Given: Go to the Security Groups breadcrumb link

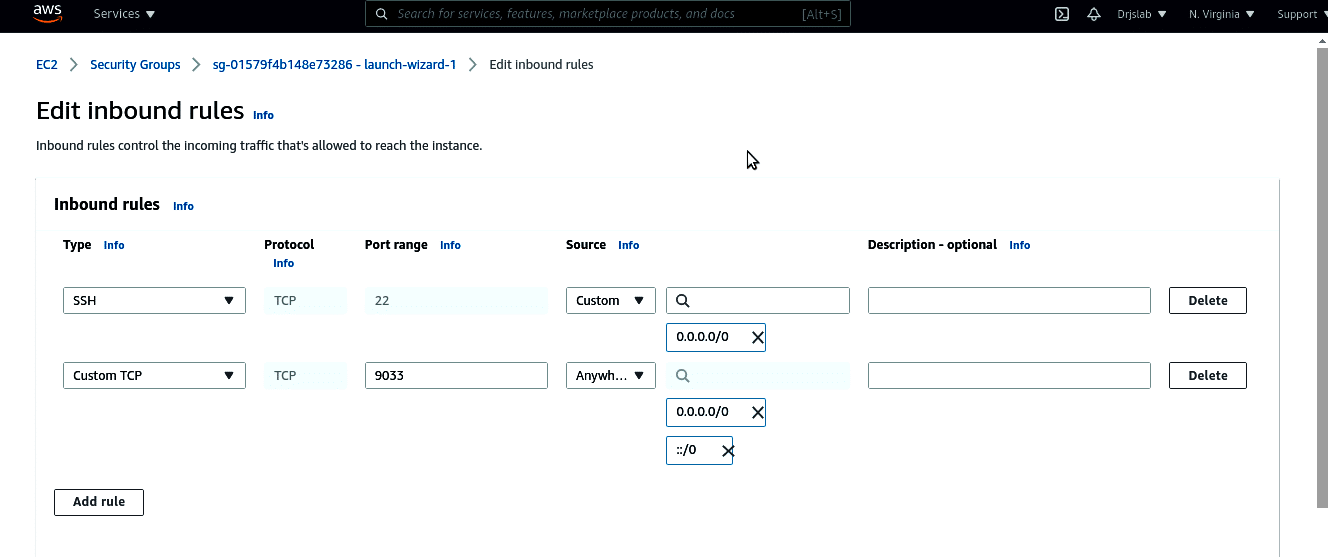Looking at the screenshot, I should [135, 65].
